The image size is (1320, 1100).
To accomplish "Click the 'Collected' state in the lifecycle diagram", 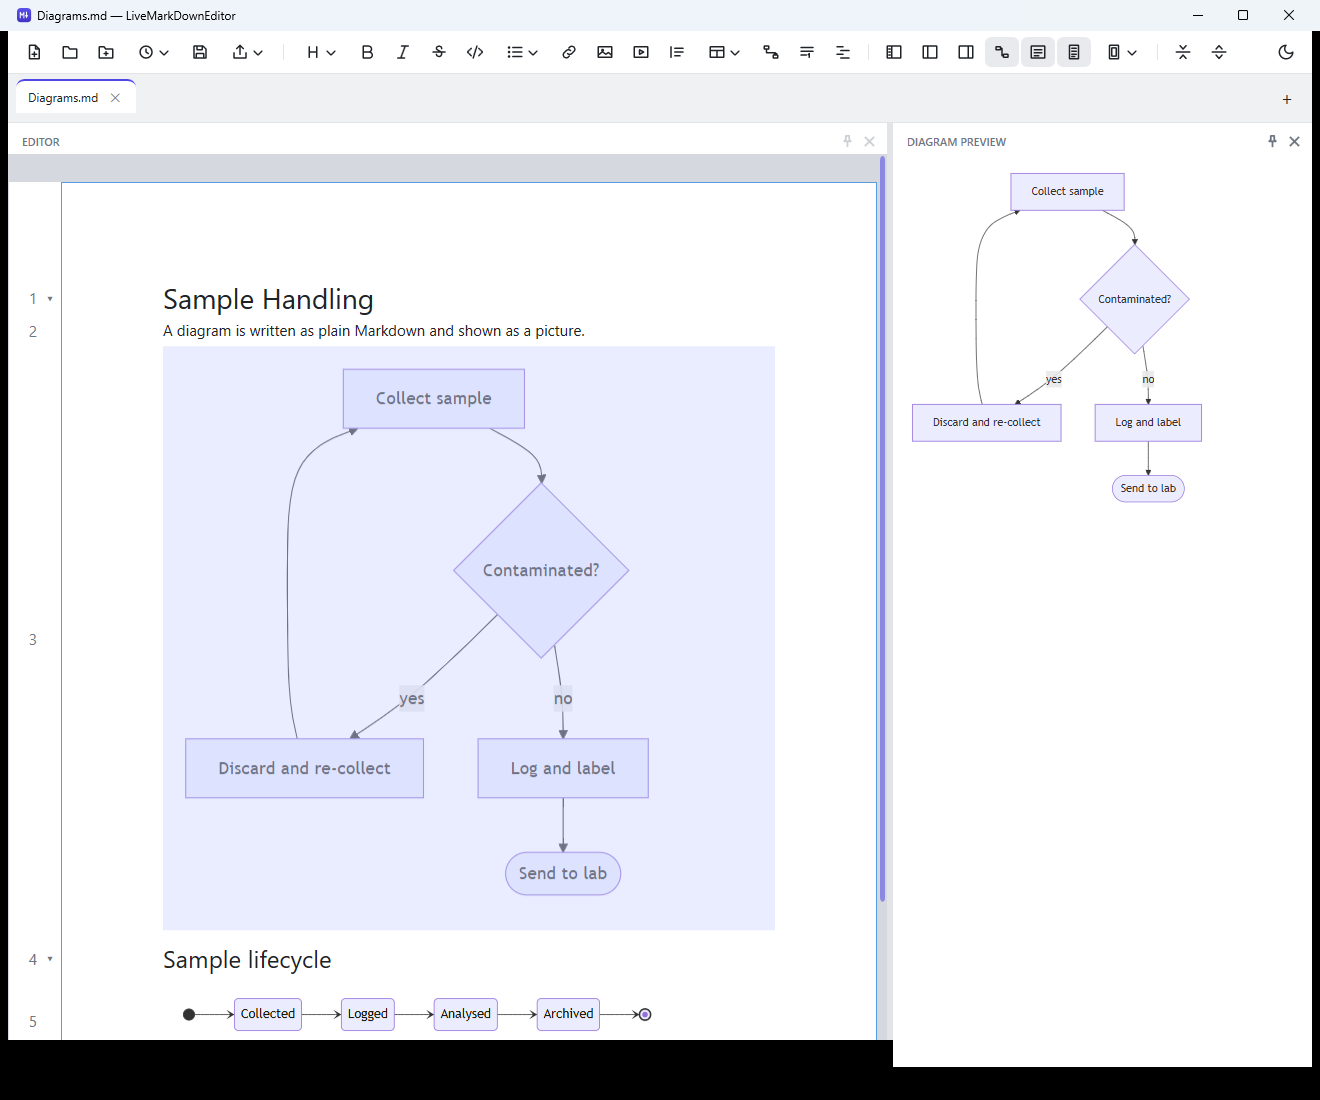I will click(x=268, y=1014).
